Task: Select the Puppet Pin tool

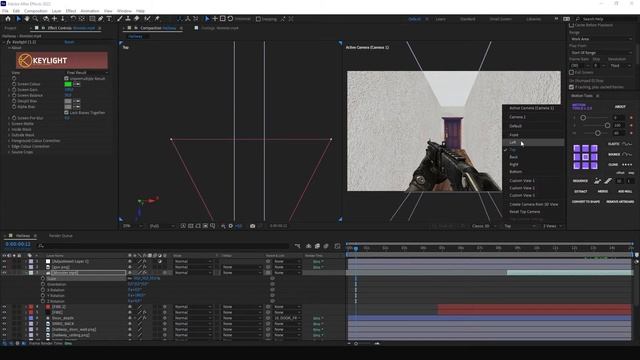Action: [157, 19]
